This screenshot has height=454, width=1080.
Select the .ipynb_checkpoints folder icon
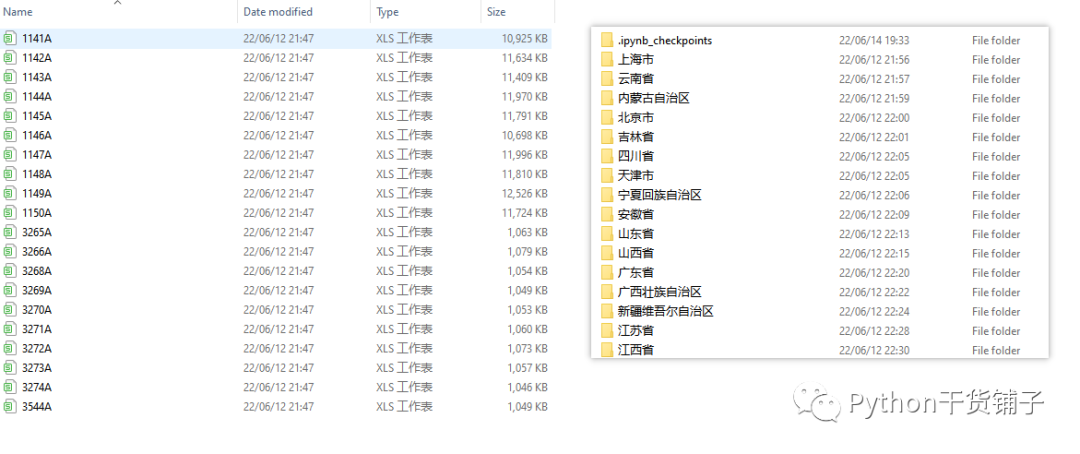[x=607, y=41]
